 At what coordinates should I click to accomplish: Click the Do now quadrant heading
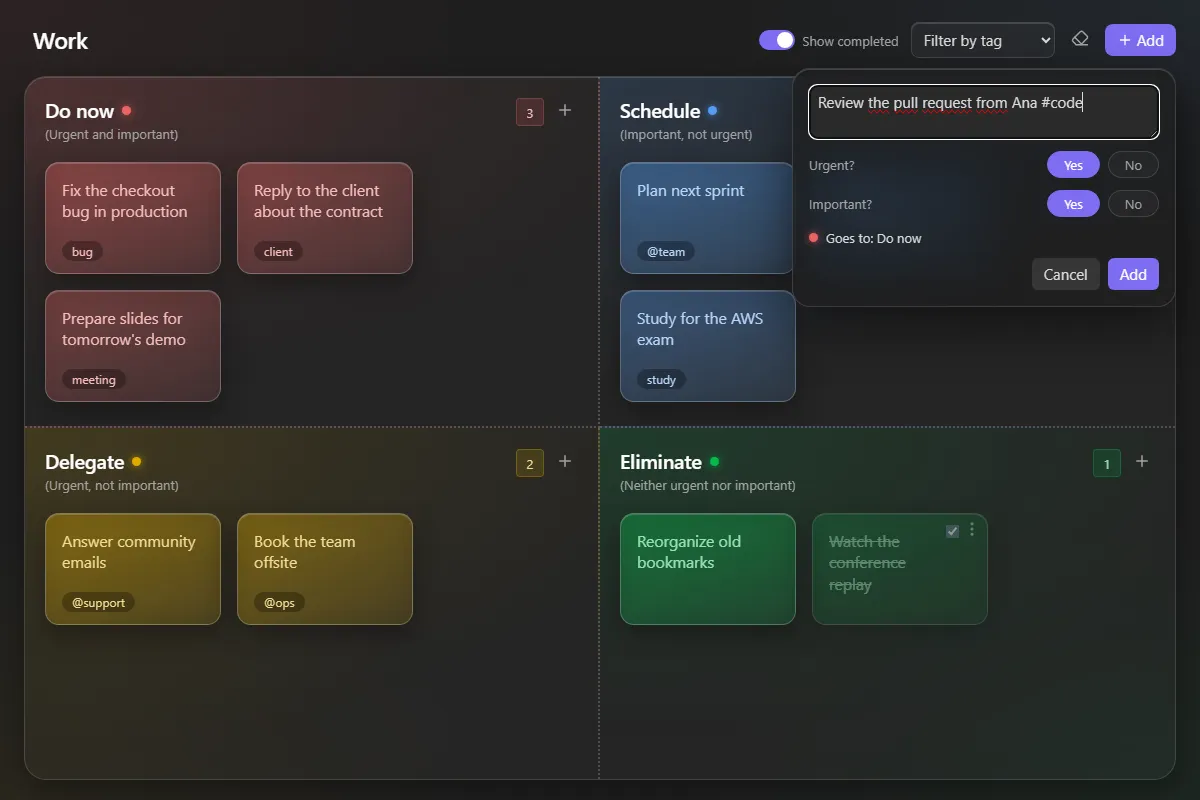(79, 111)
